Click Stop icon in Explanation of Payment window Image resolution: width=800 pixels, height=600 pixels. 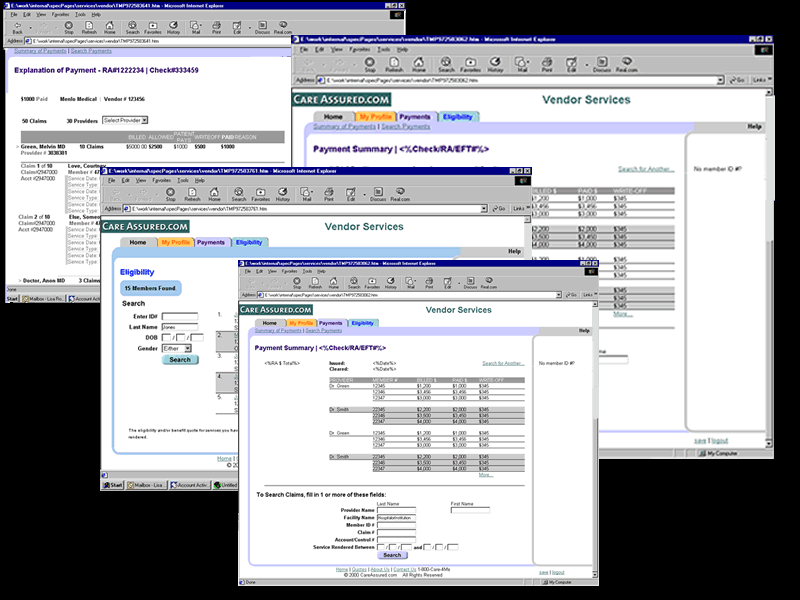[69, 28]
